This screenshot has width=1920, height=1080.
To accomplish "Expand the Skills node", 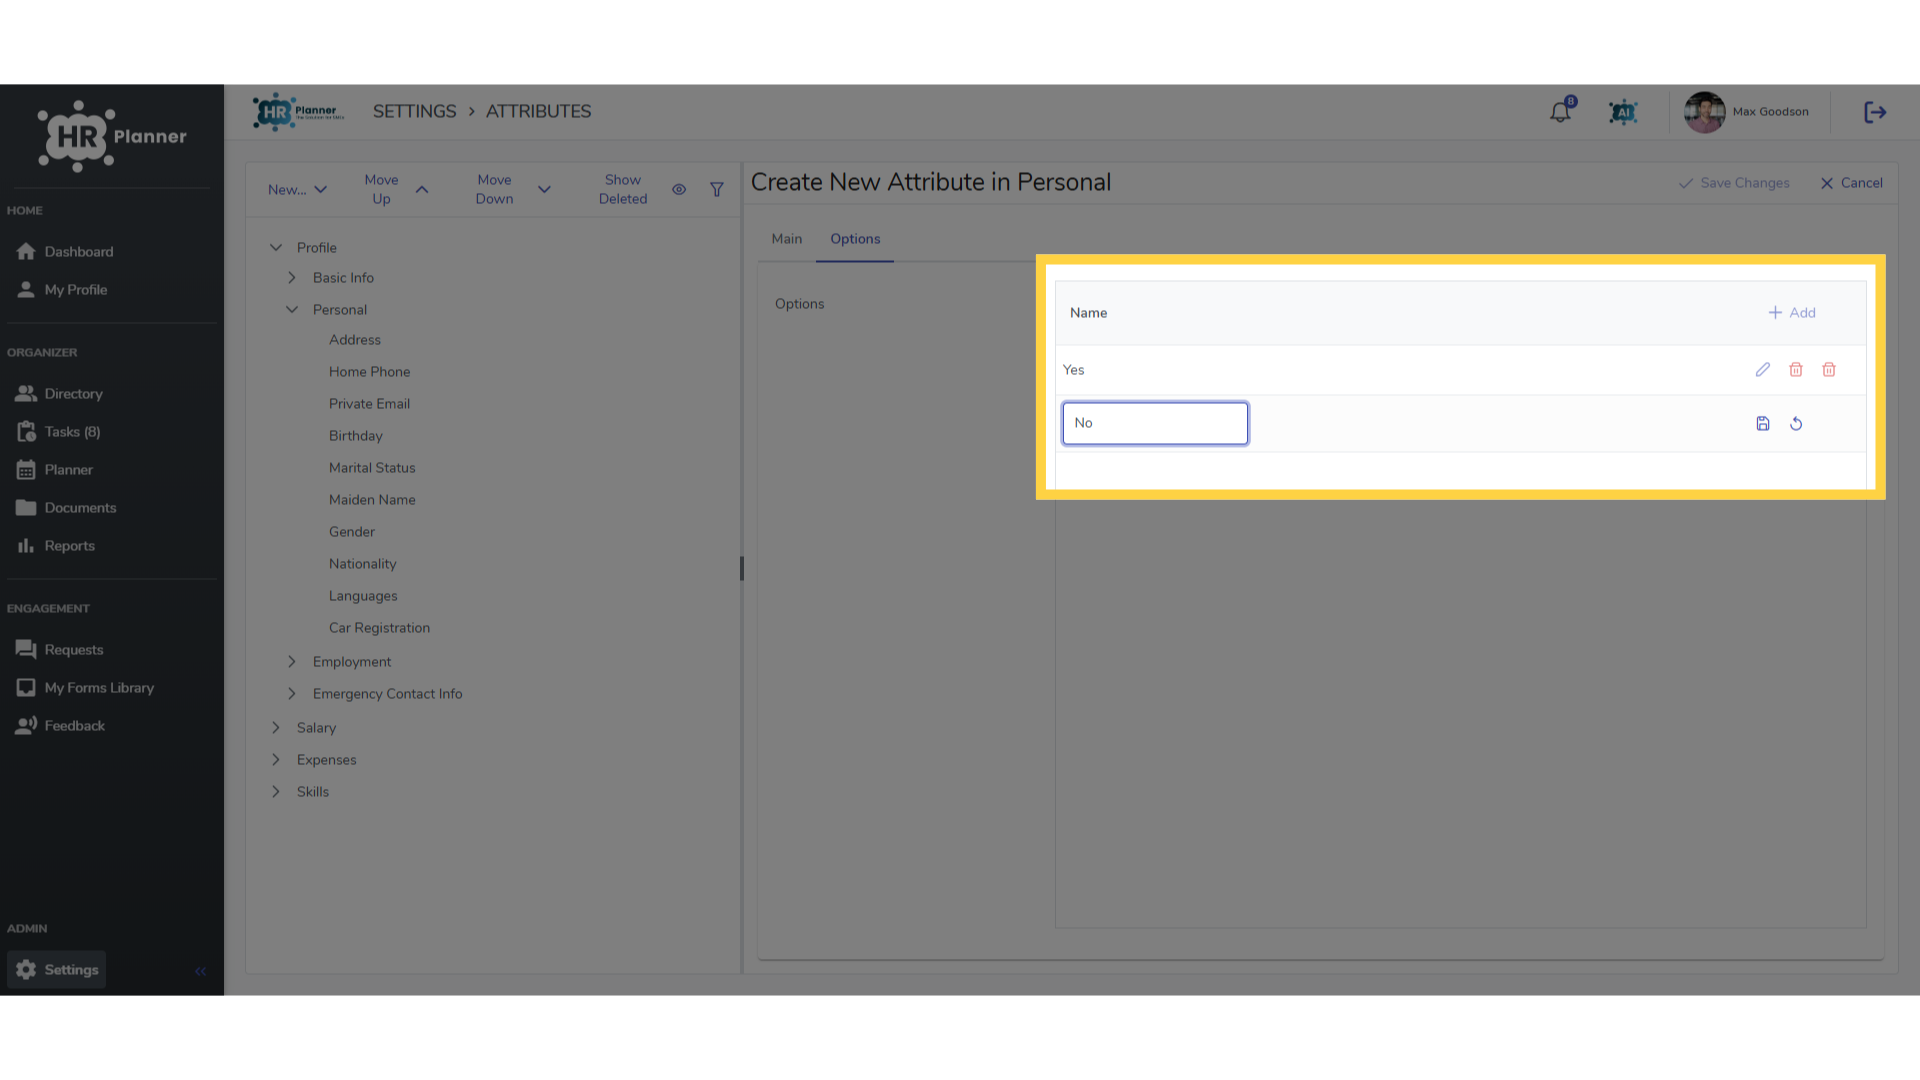I will 276,792.
